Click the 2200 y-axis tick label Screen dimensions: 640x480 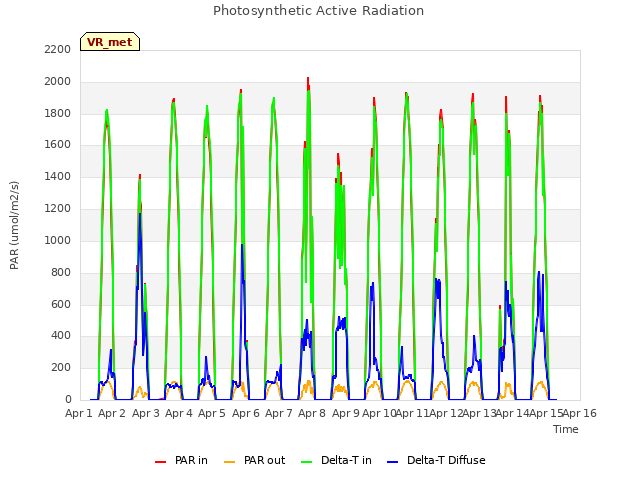point(58,49)
